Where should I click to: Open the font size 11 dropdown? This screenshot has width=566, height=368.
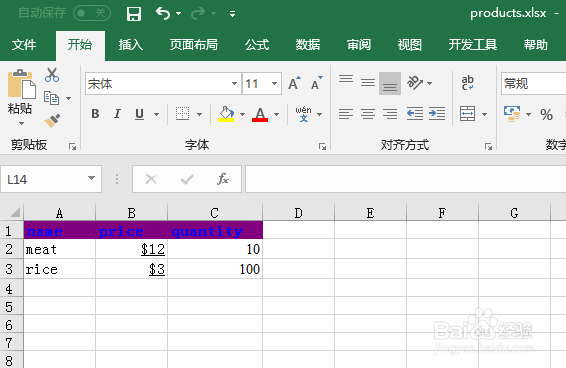click(x=274, y=84)
